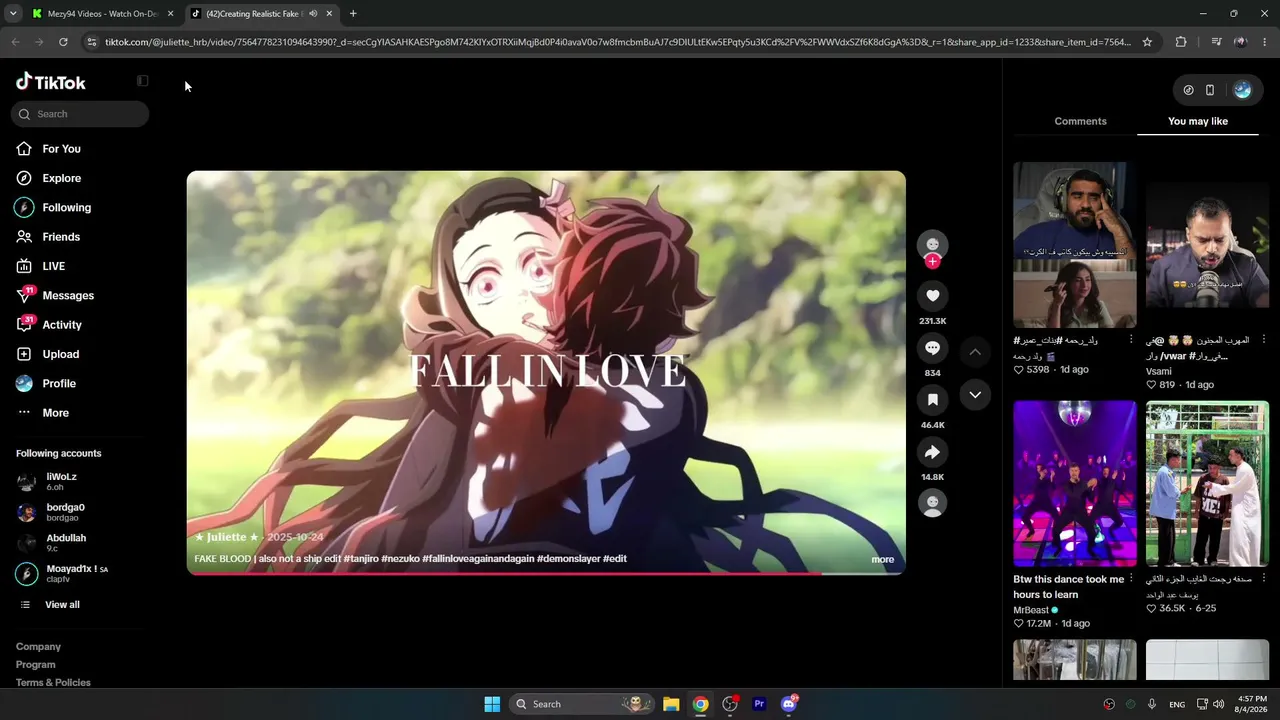The image size is (1280, 720).
Task: Bookmark this page with the star icon
Action: [x=1147, y=42]
